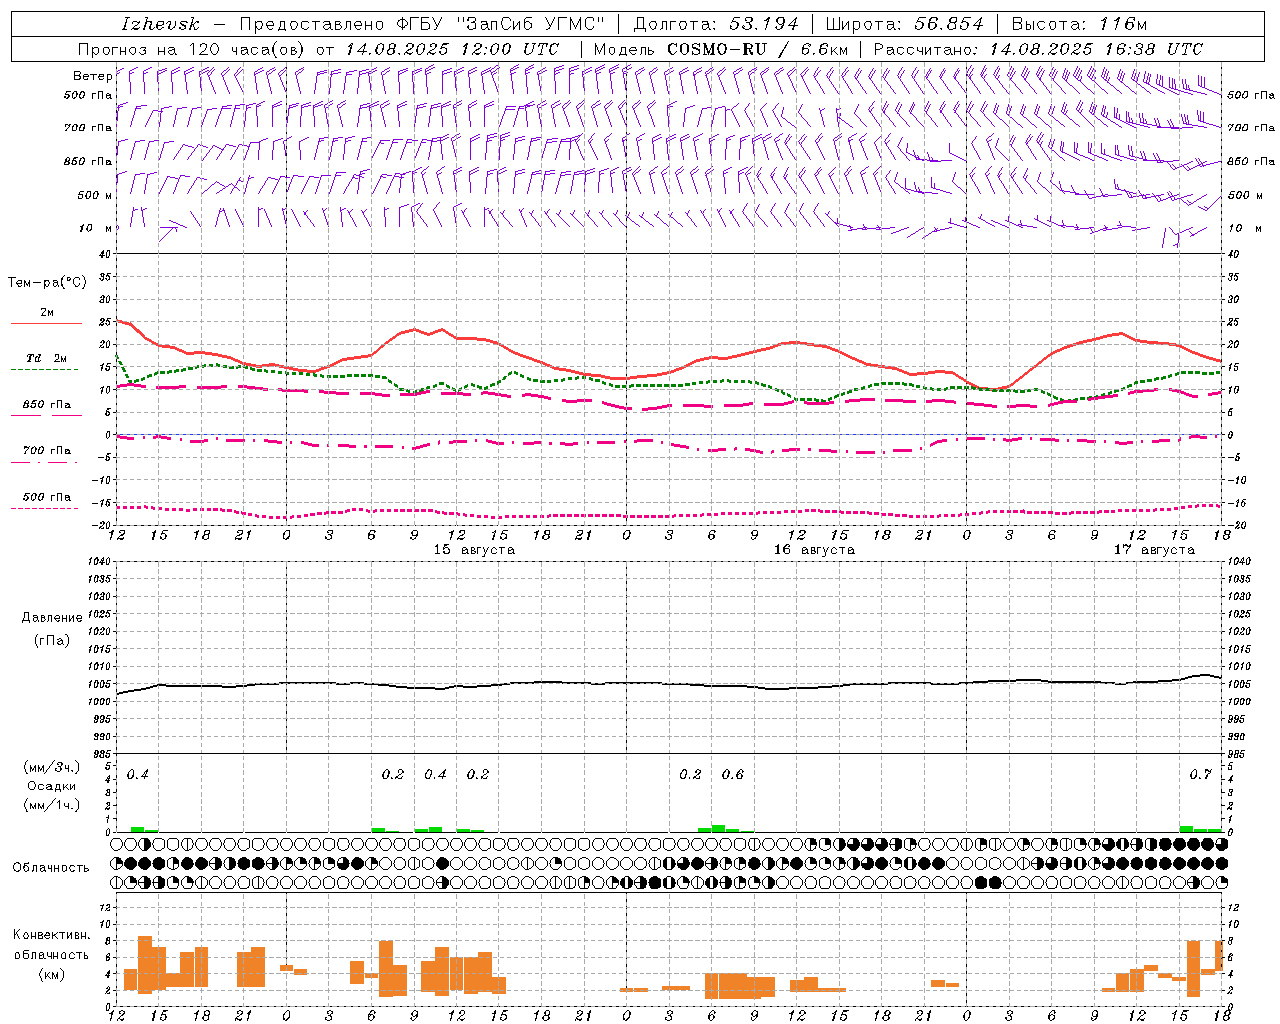Click the forecast start time 14.08.2025 12:00 UTC

452,49
